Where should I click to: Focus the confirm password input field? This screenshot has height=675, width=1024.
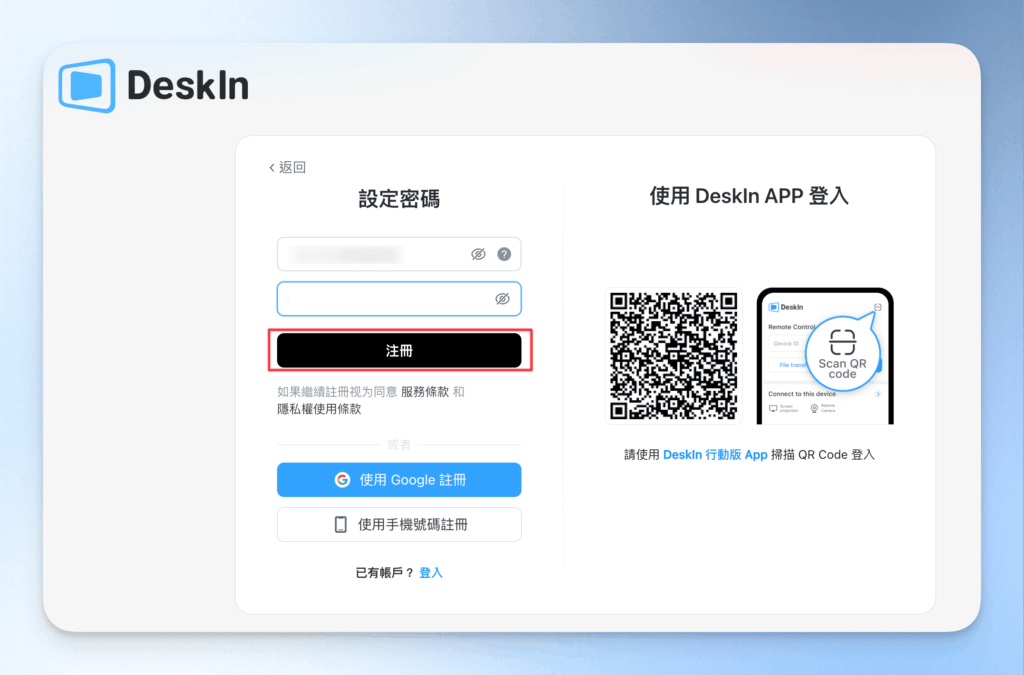[x=399, y=299]
